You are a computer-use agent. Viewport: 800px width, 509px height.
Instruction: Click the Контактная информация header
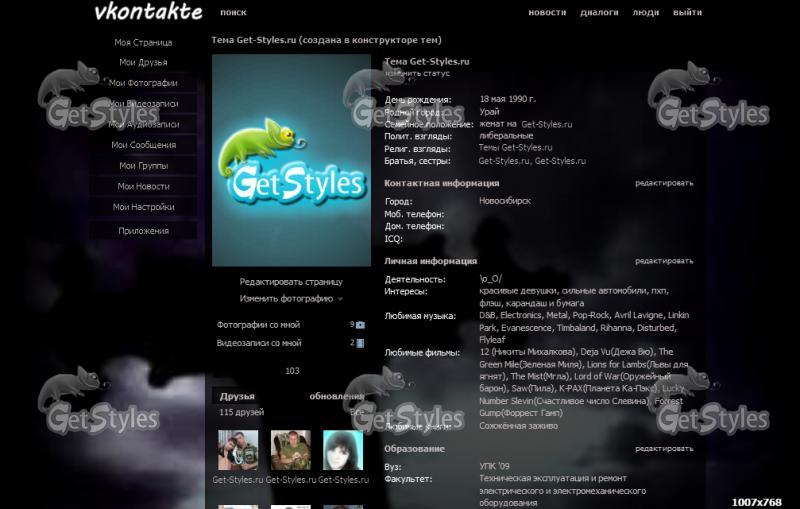tap(441, 183)
